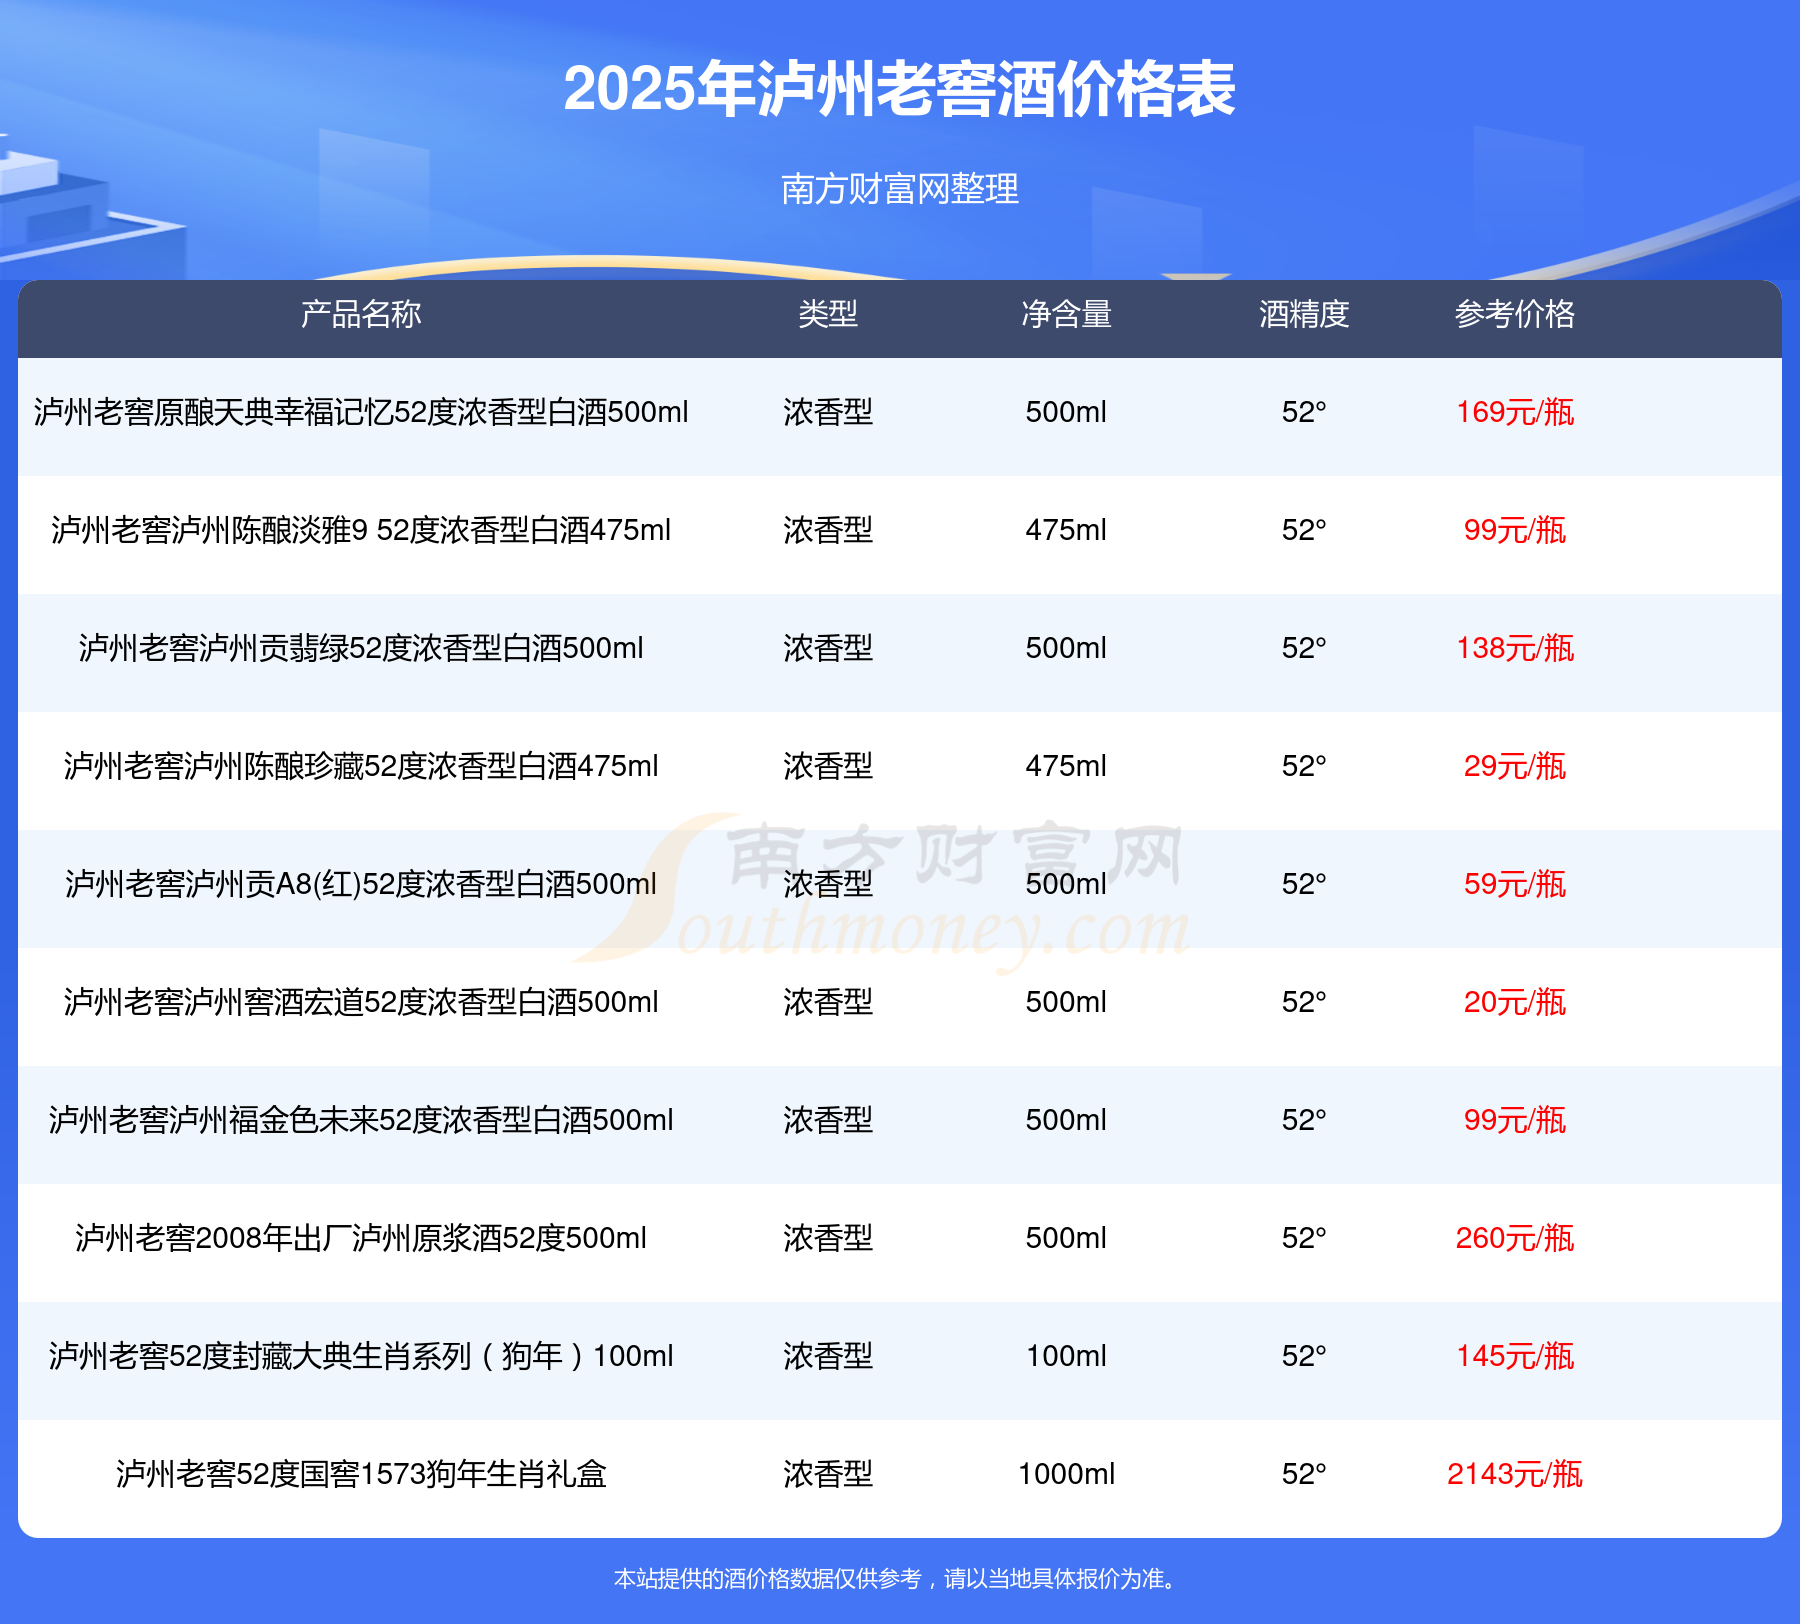Choose "52°" in the 原酿天典幸福记忆 row

pos(1304,412)
